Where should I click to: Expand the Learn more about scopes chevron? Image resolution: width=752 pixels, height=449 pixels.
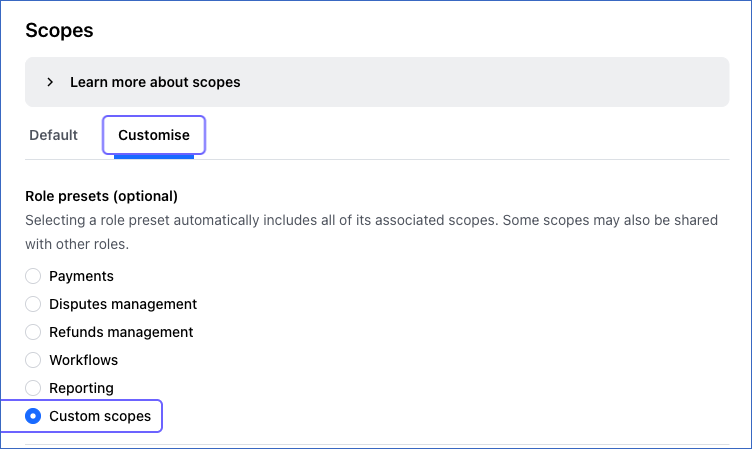point(50,82)
